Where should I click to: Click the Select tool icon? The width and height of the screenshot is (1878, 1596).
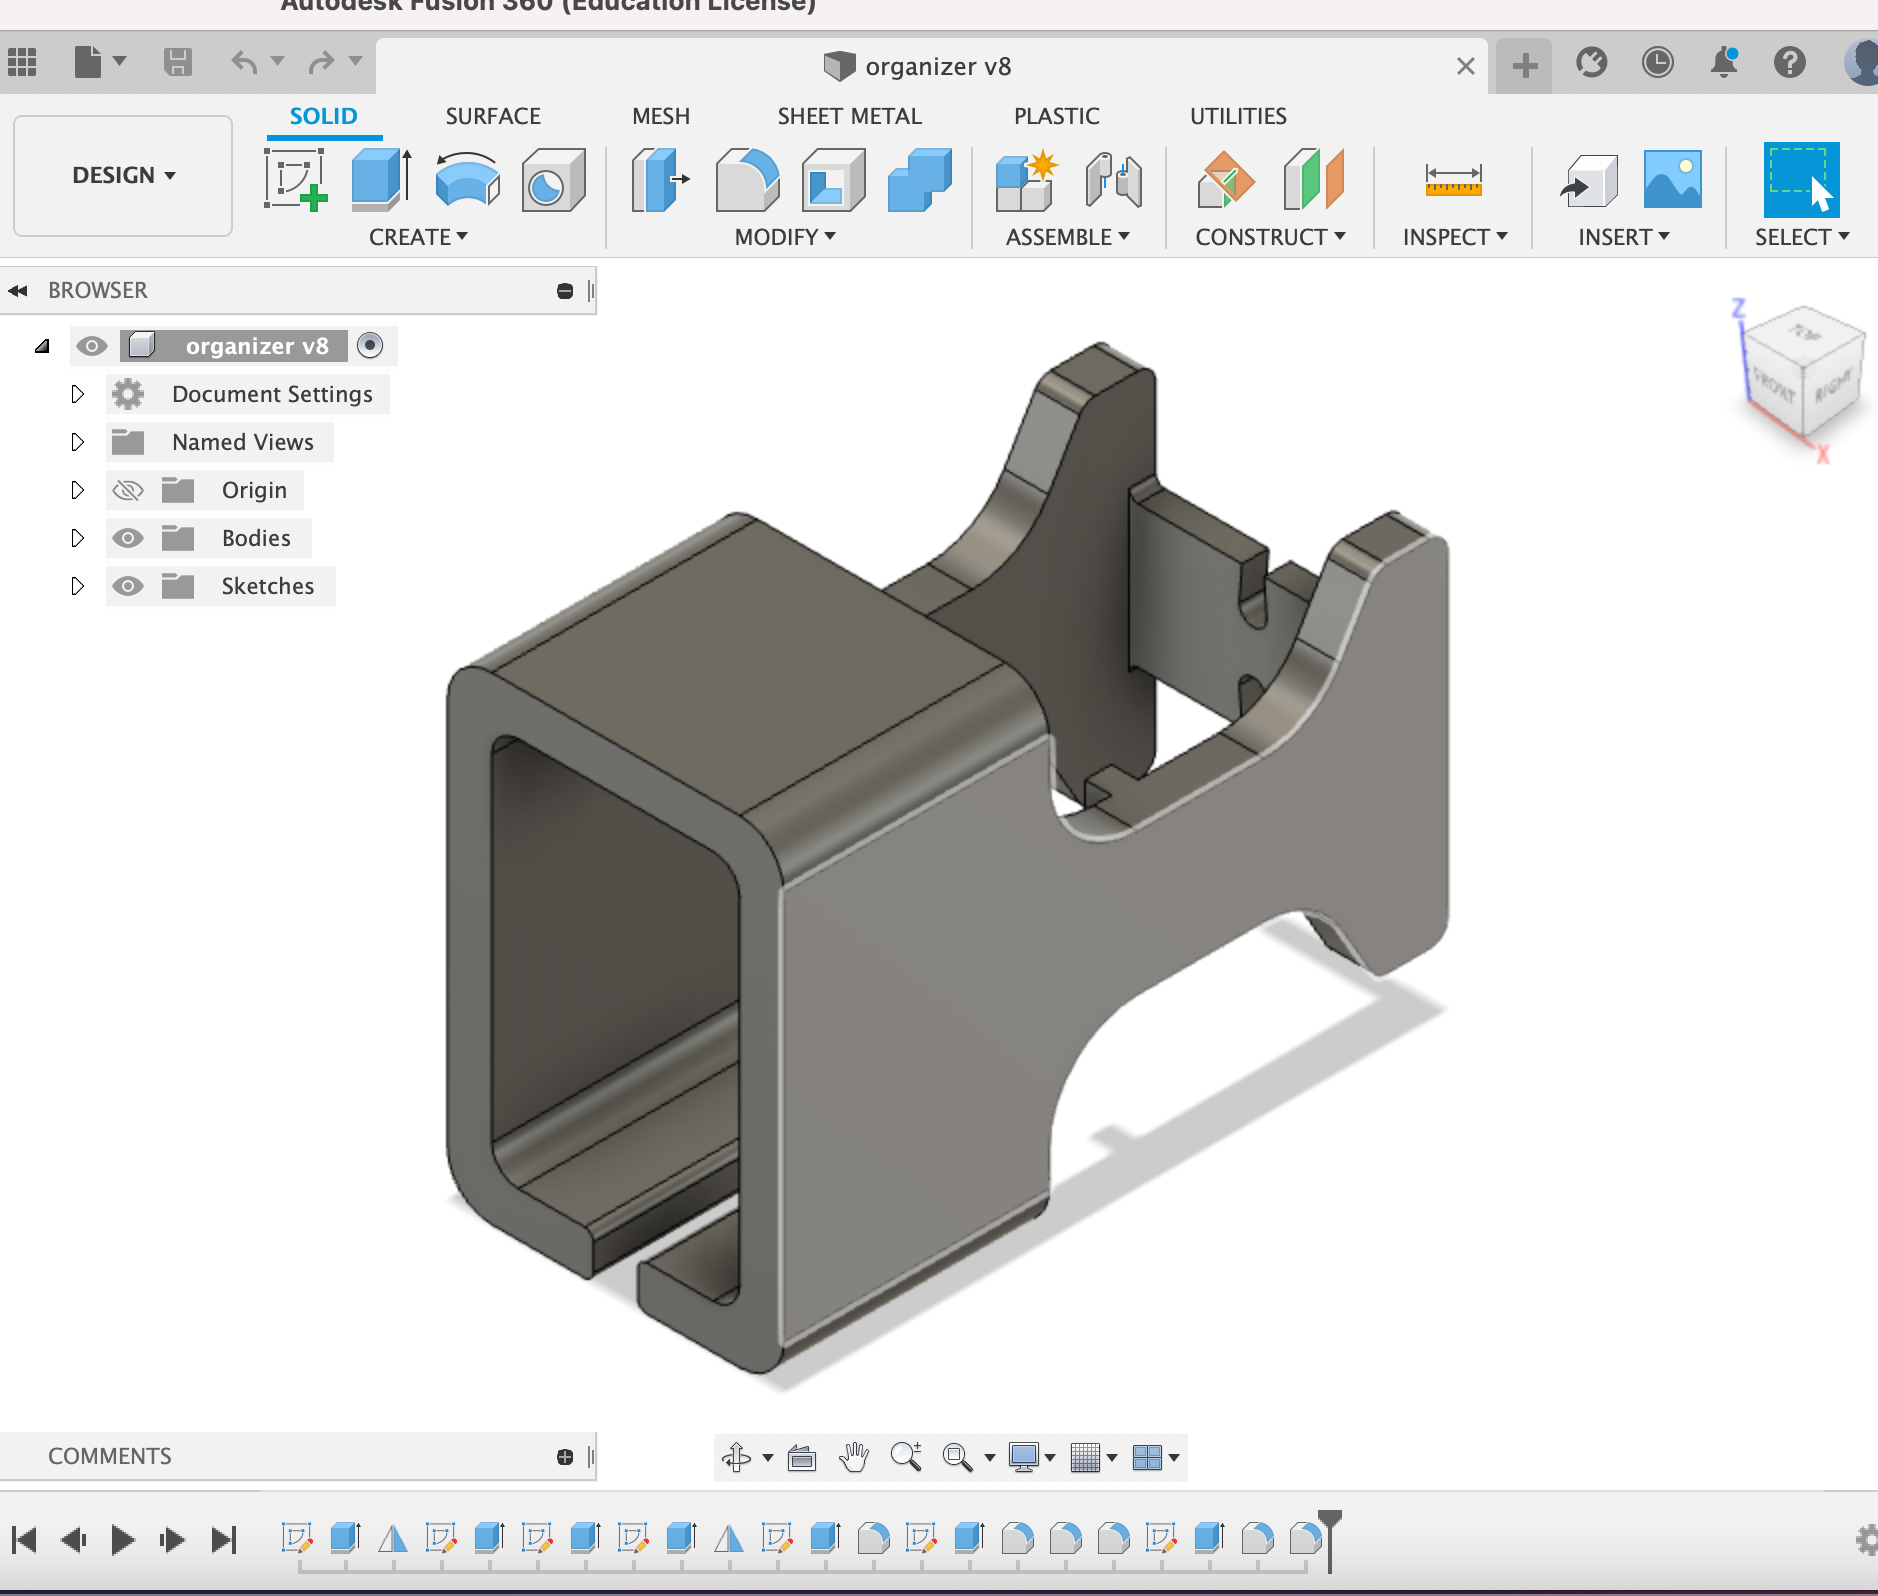1801,179
